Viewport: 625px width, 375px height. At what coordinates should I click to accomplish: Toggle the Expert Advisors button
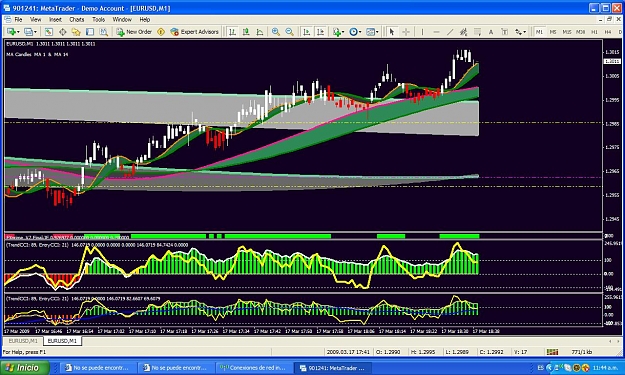pos(195,32)
